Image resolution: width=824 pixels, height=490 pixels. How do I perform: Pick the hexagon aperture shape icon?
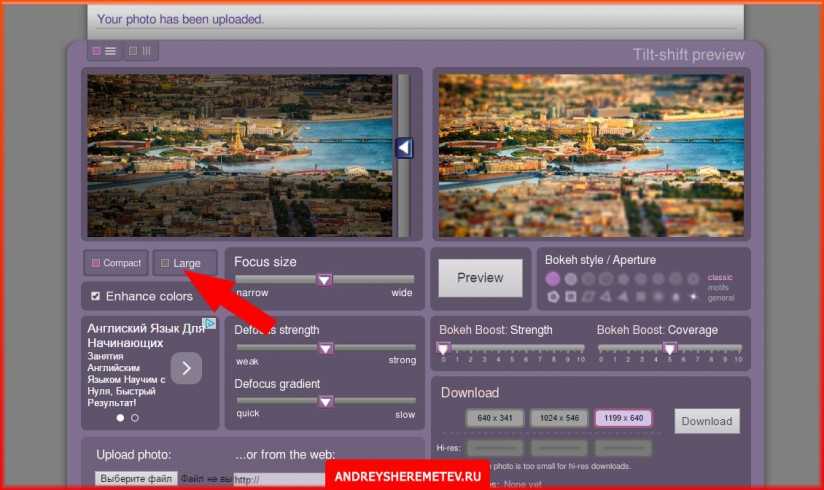click(x=553, y=297)
